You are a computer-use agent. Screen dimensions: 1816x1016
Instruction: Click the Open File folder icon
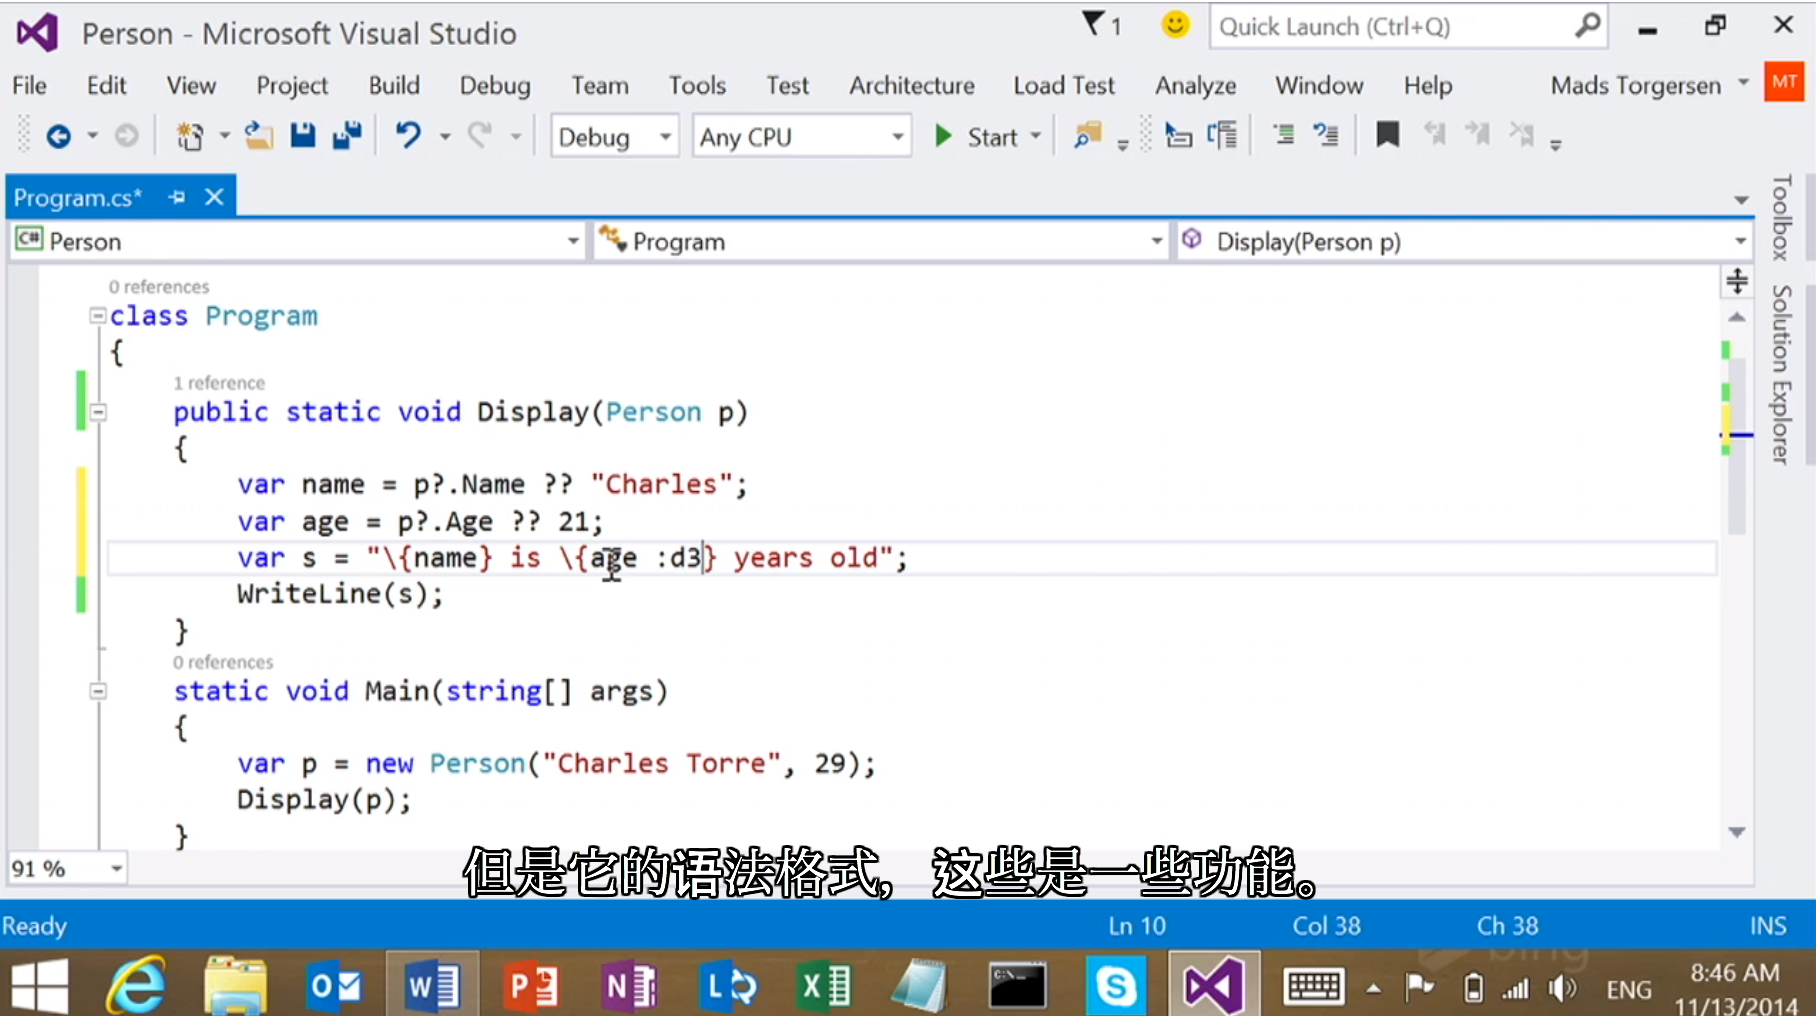tap(259, 136)
